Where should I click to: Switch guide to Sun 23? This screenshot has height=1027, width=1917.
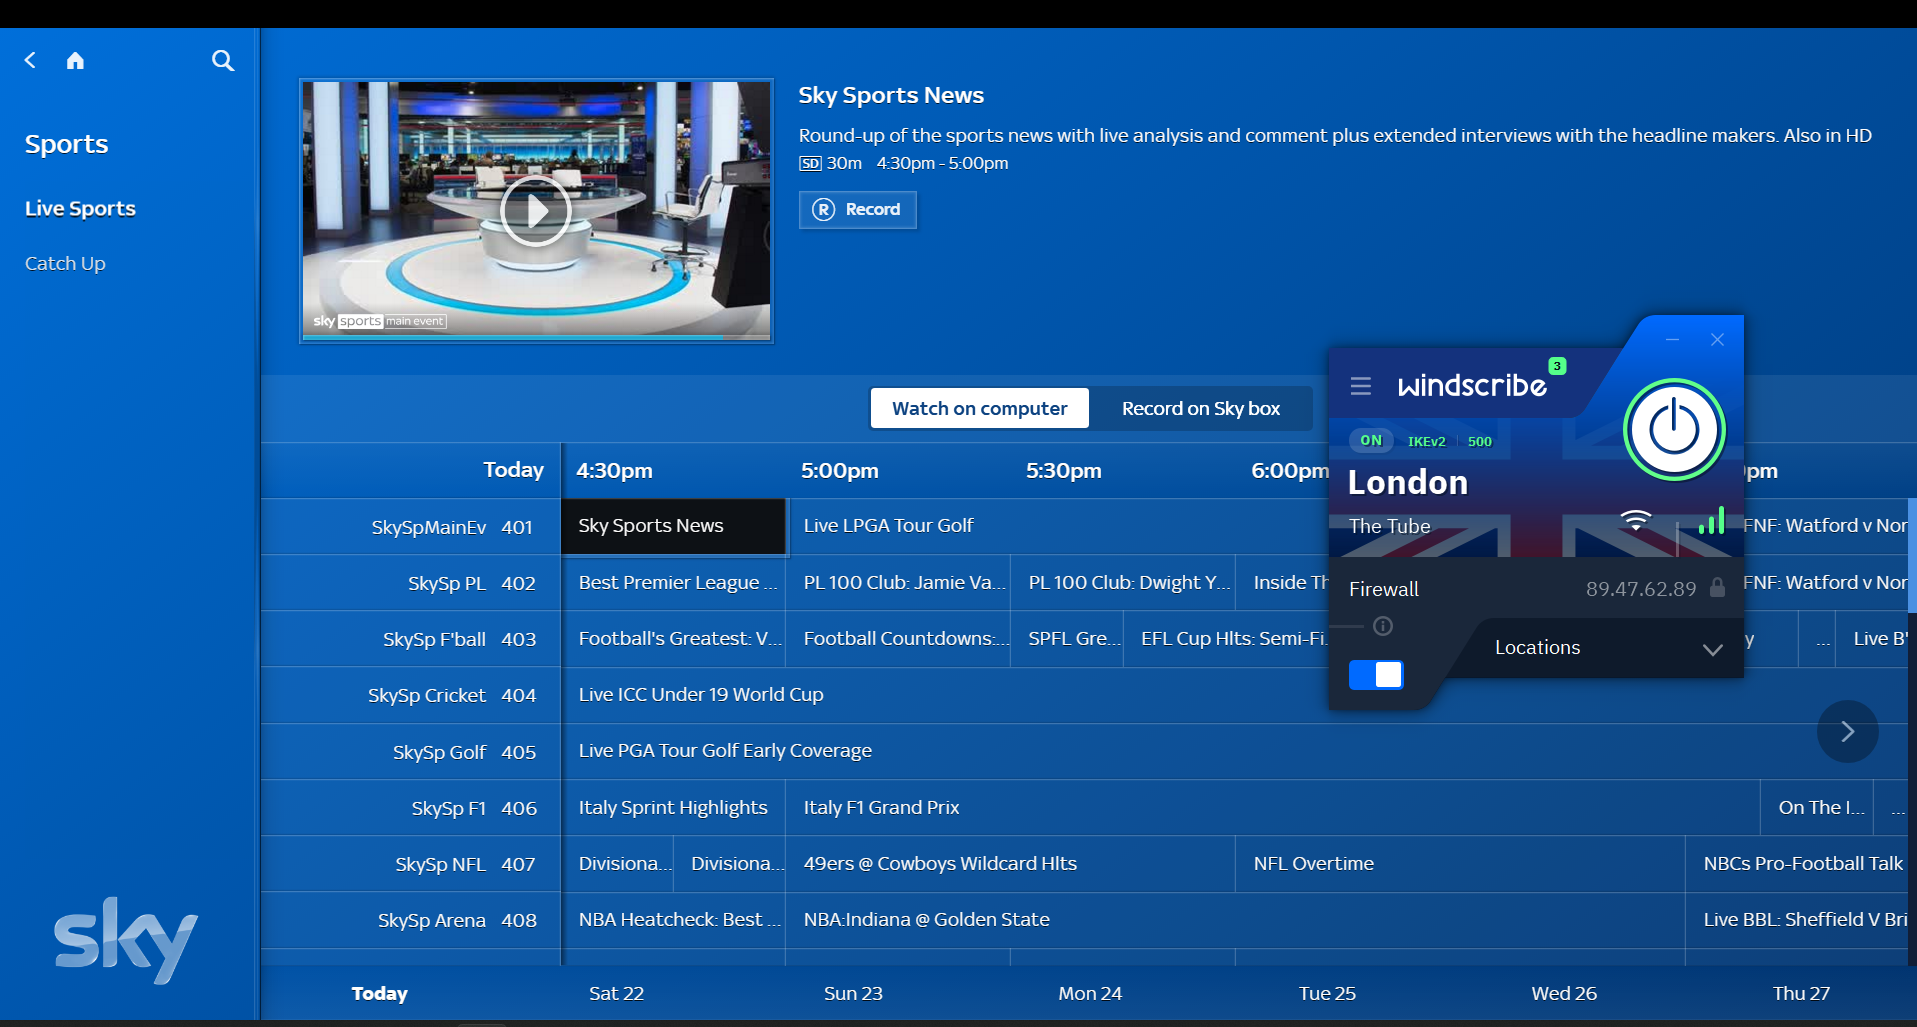click(x=853, y=993)
